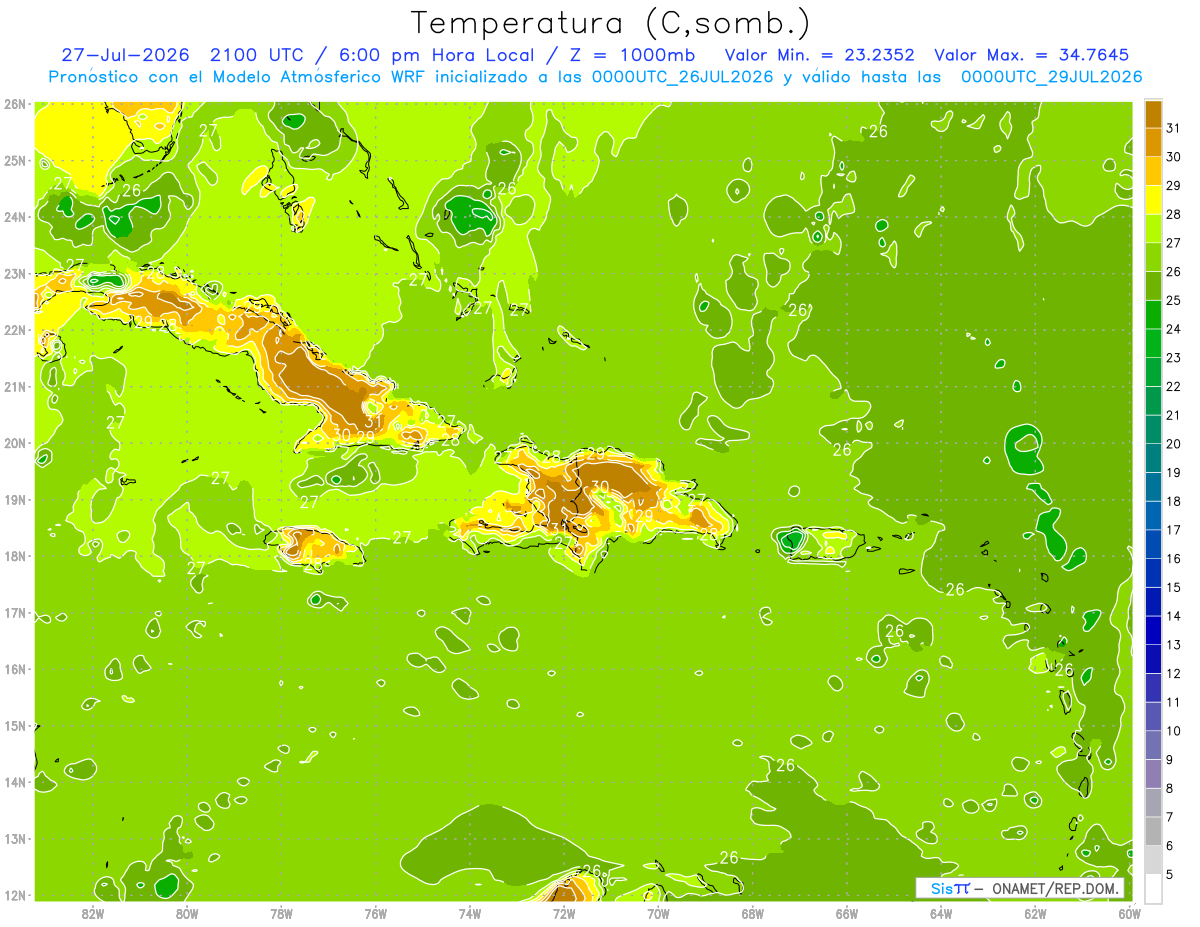Click the "62W" longitude axis label
1200x927 pixels.
1035,913
